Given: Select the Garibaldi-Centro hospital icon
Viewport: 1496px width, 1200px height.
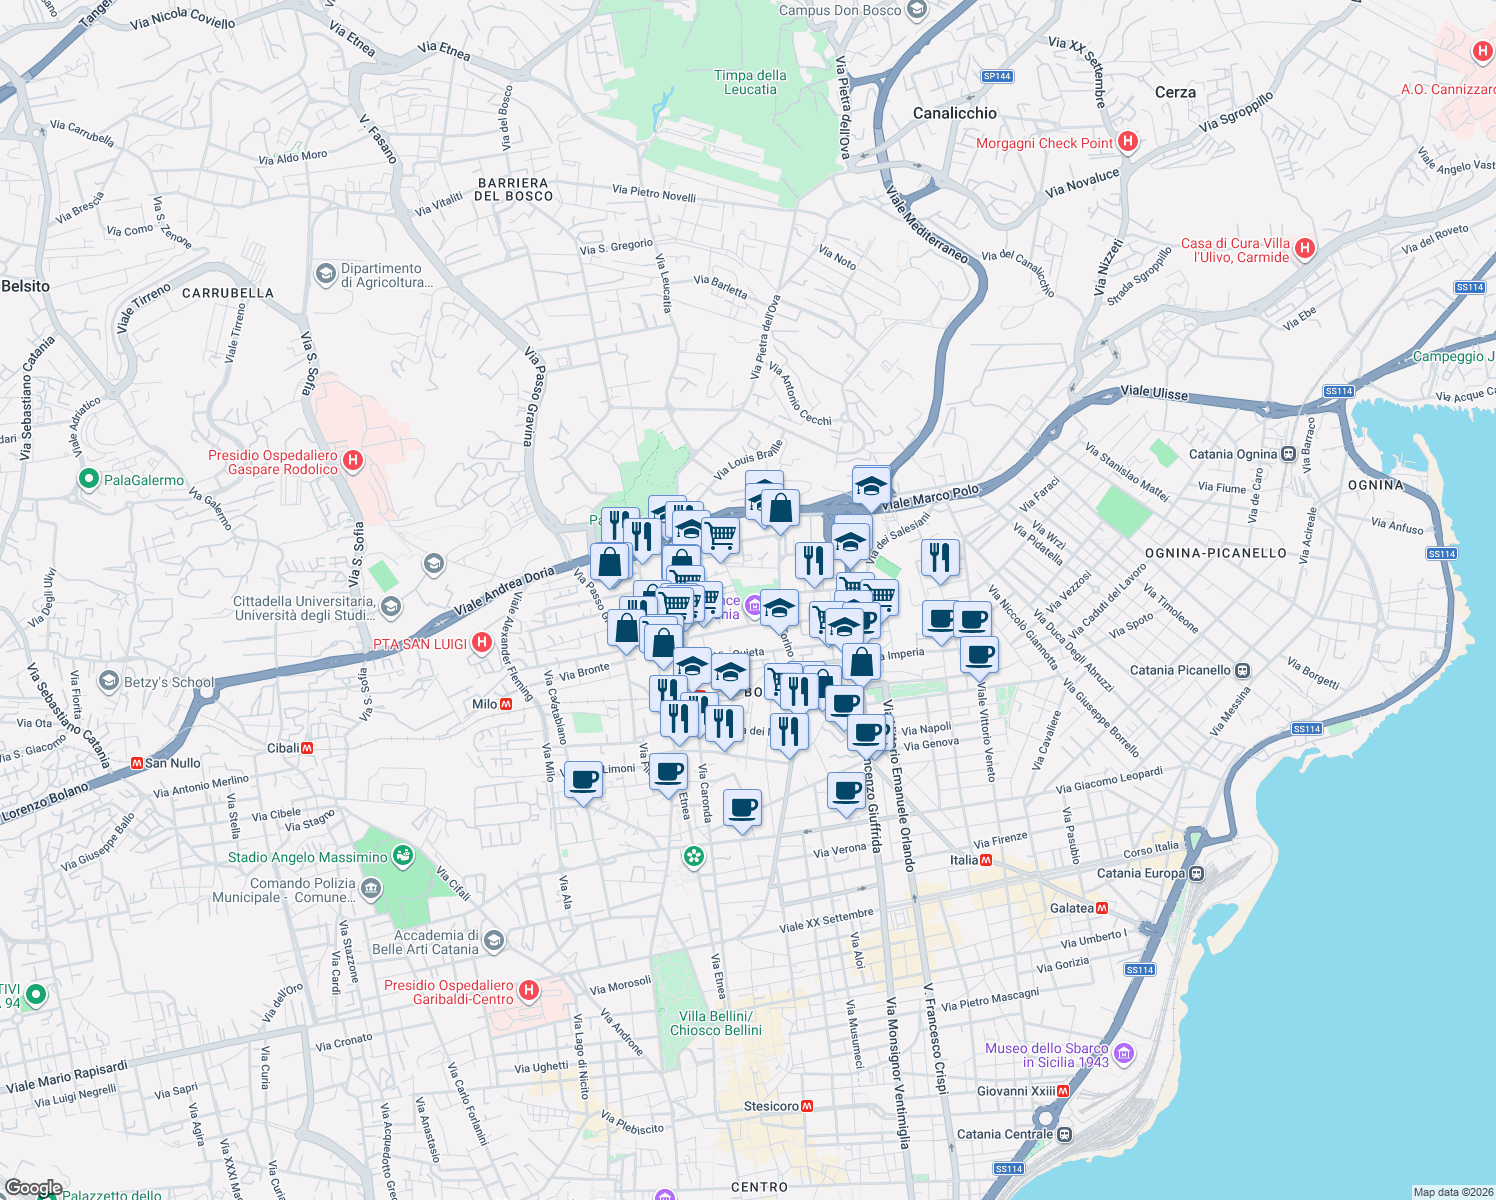Looking at the screenshot, I should (x=529, y=991).
